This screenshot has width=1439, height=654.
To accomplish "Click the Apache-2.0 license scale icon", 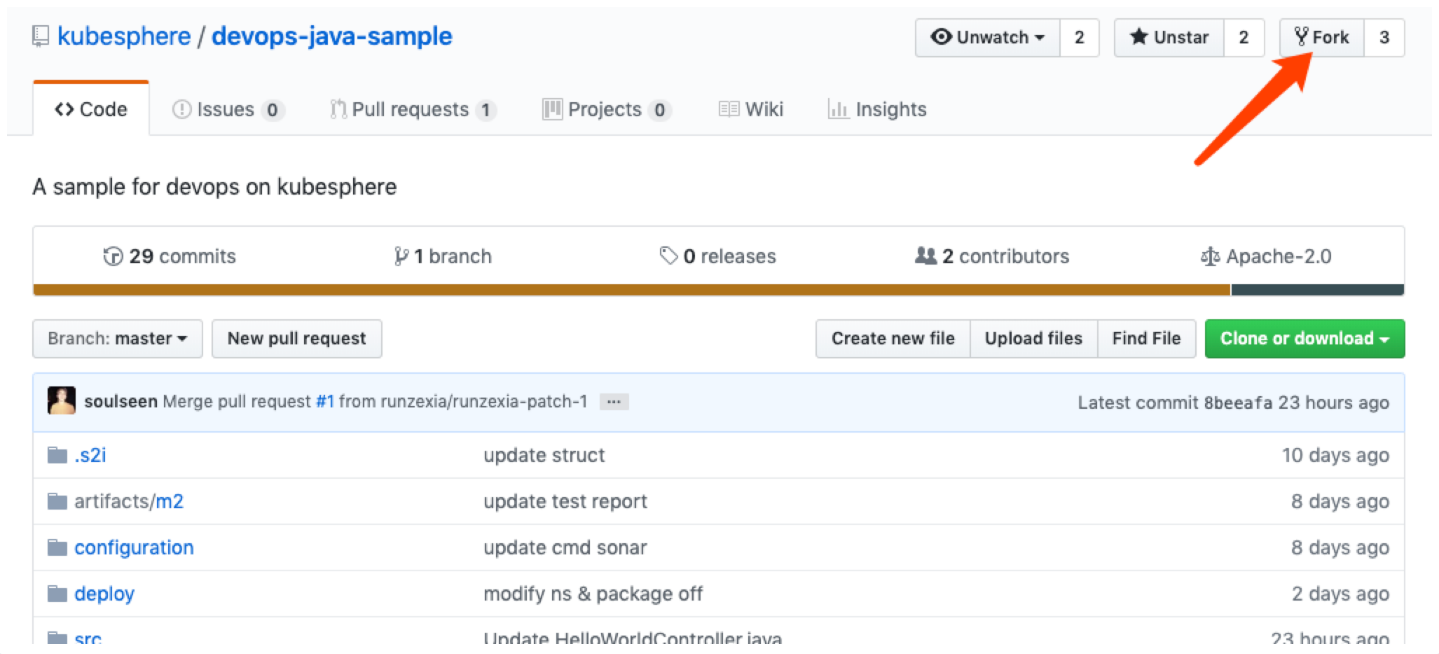I will (x=1210, y=257).
